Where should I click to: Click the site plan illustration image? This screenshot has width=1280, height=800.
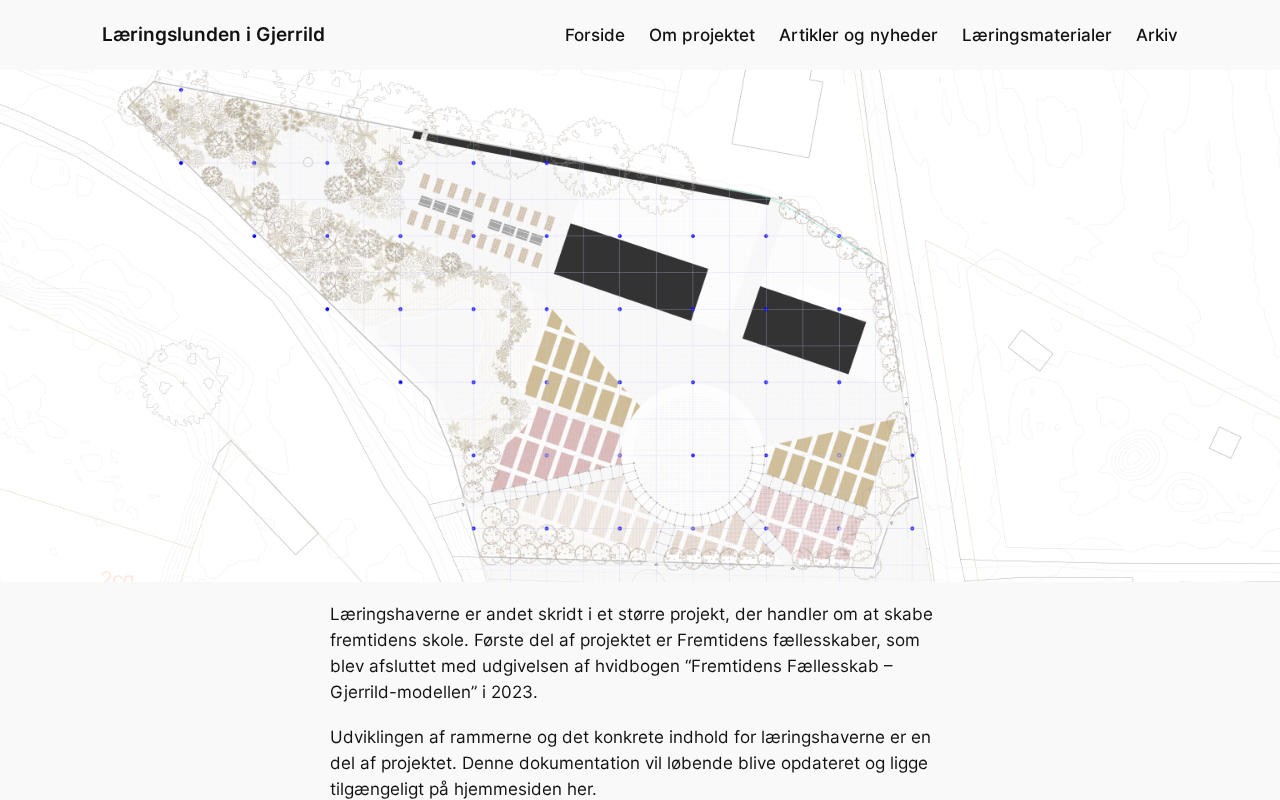640,326
